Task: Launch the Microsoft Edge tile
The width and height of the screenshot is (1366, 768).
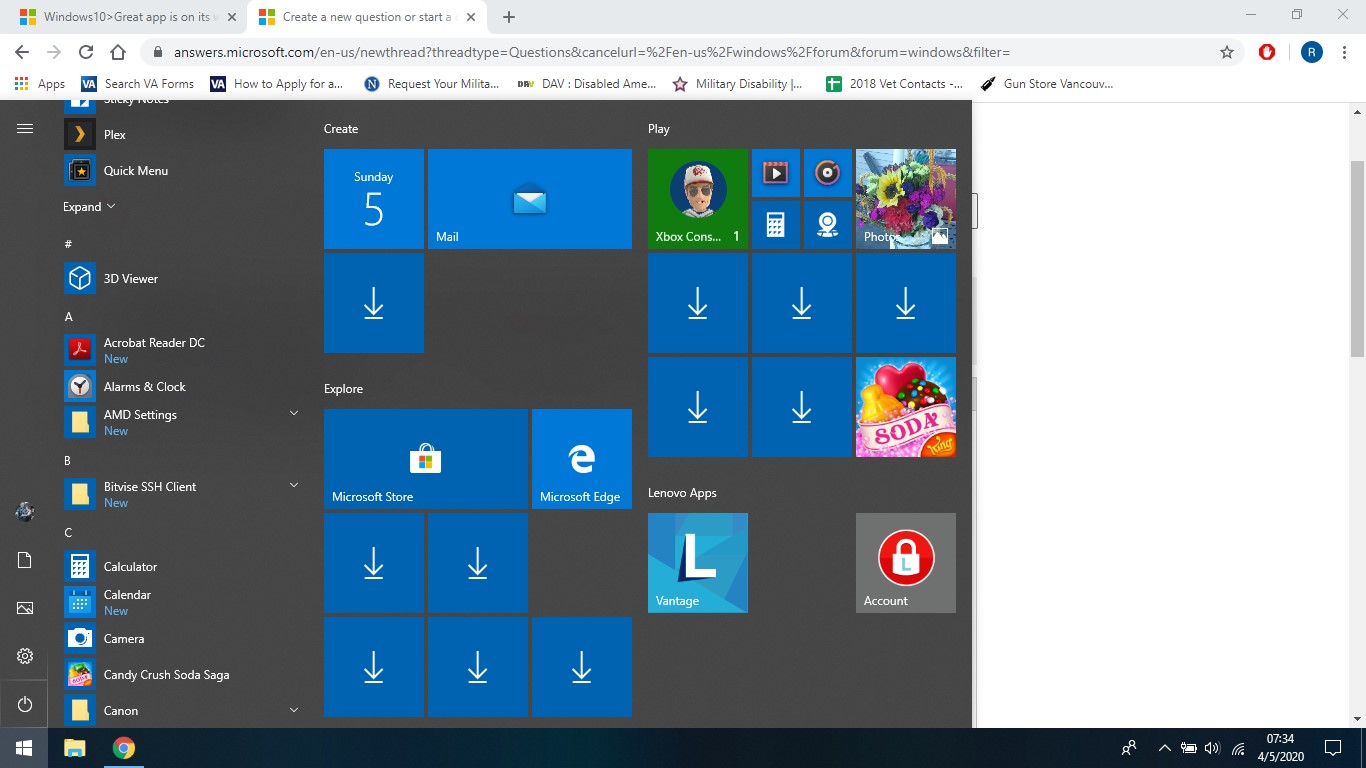Action: [582, 459]
